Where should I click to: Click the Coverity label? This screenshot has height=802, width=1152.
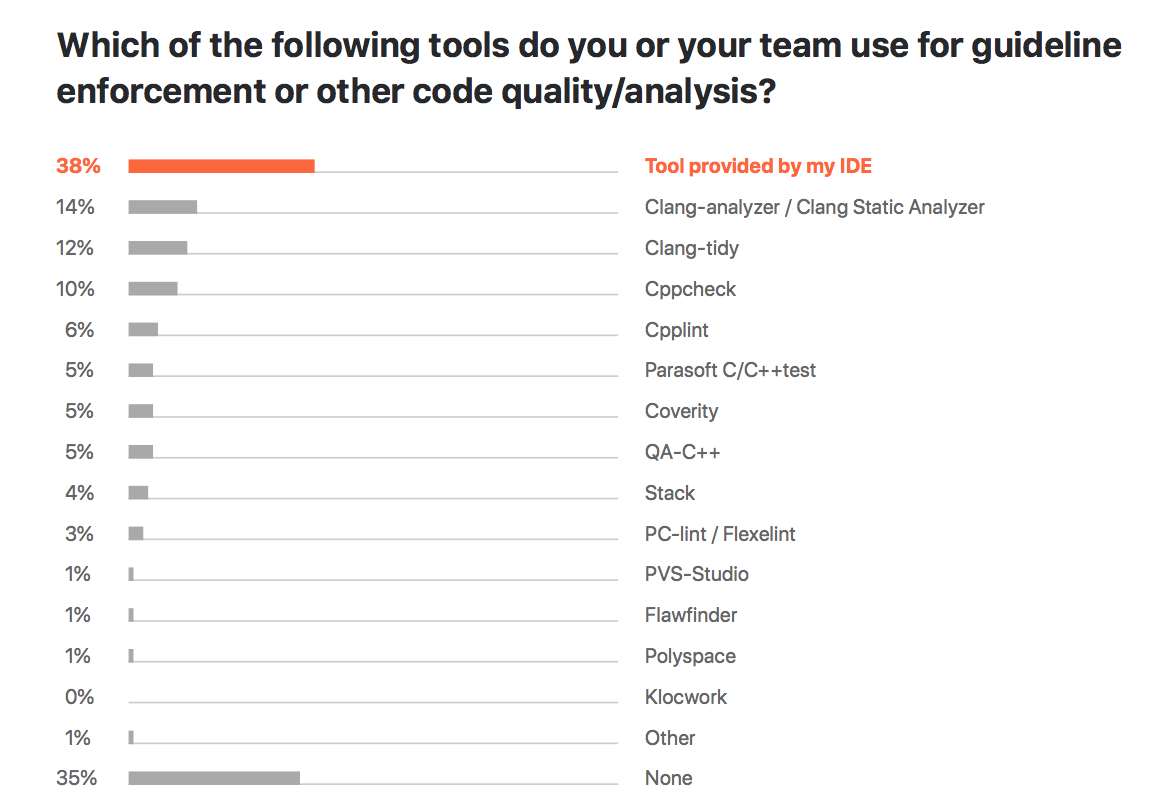[x=681, y=411]
